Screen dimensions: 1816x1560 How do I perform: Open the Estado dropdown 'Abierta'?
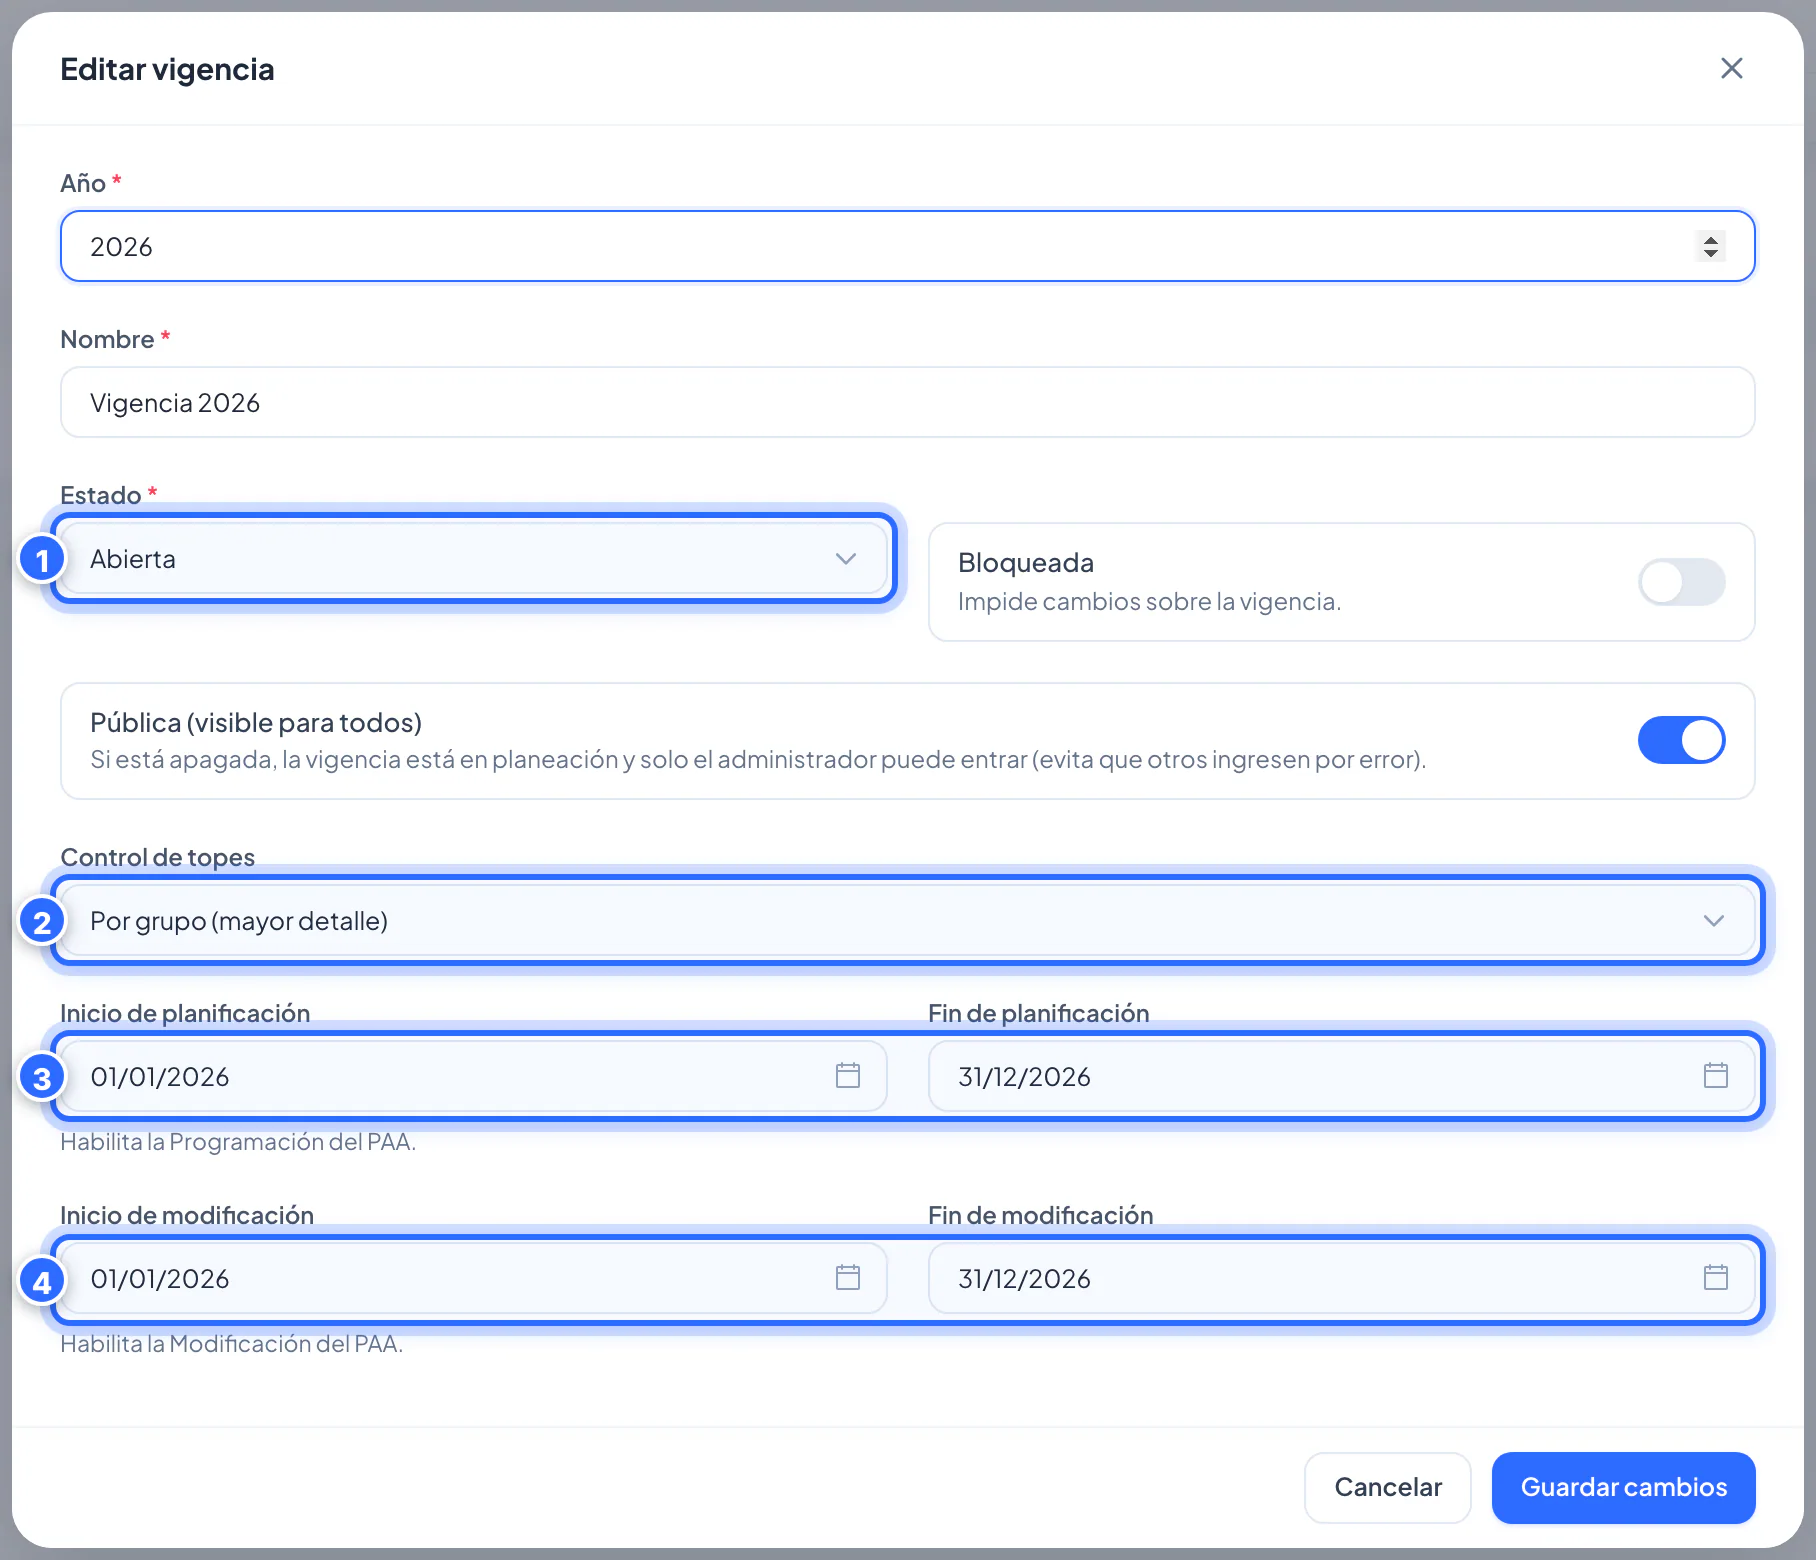pos(474,559)
